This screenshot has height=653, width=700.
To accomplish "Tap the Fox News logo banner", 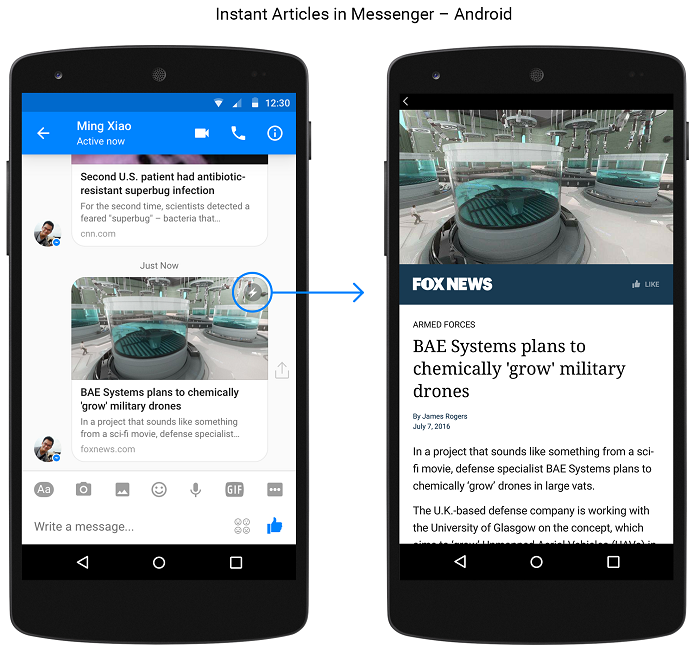I will (x=452, y=284).
